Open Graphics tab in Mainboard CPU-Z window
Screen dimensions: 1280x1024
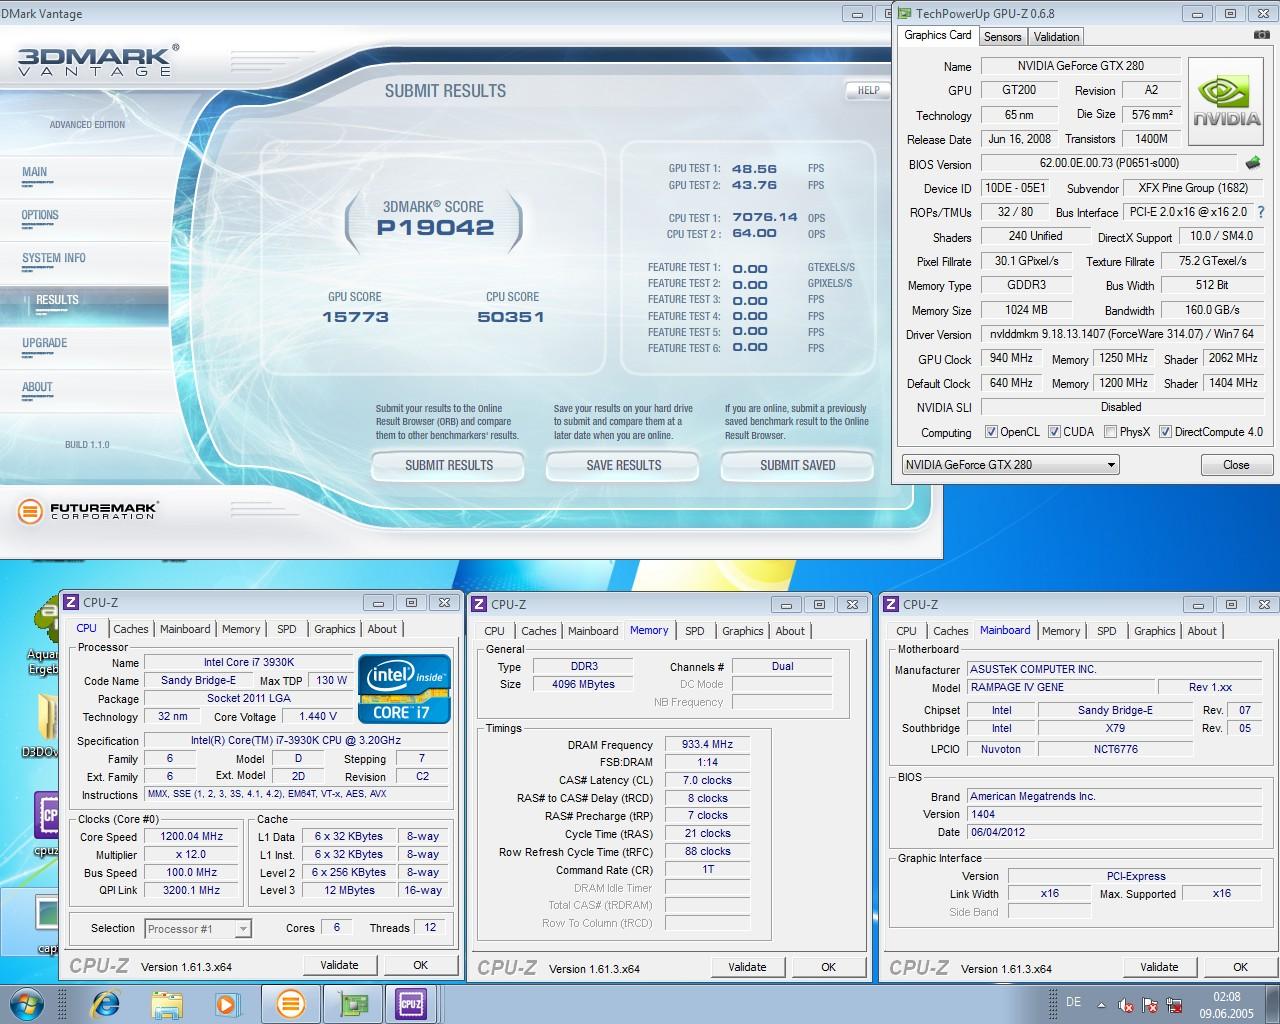[1155, 631]
